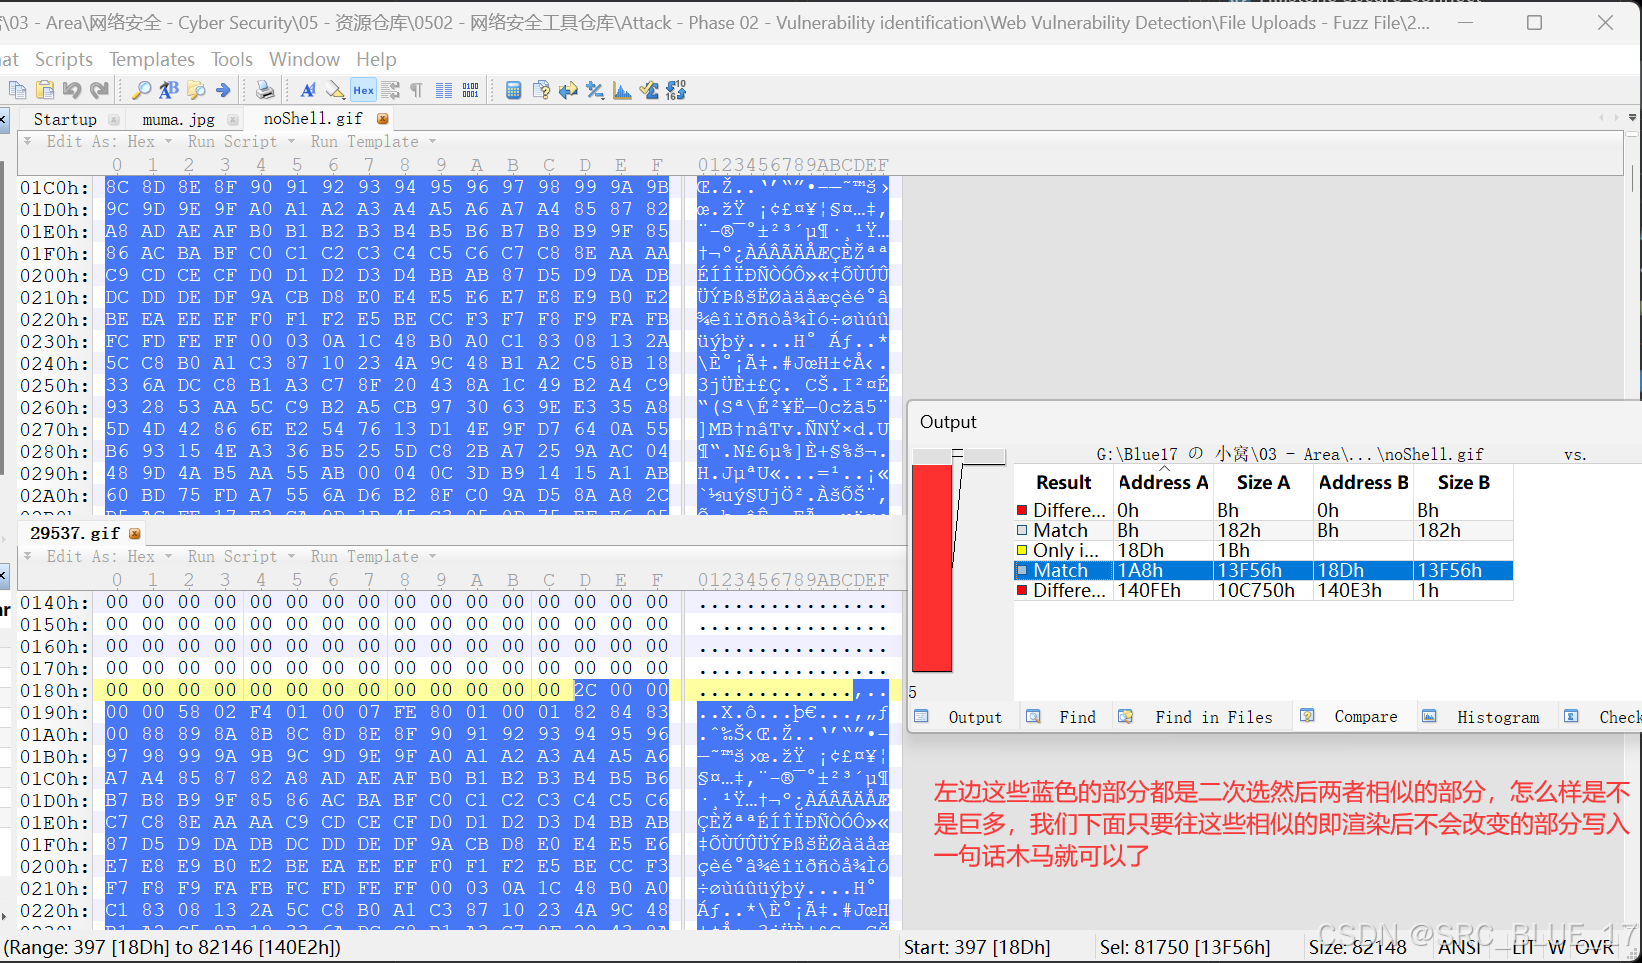The image size is (1642, 963).
Task: Select the Match row at address Bh
Action: point(1263,530)
